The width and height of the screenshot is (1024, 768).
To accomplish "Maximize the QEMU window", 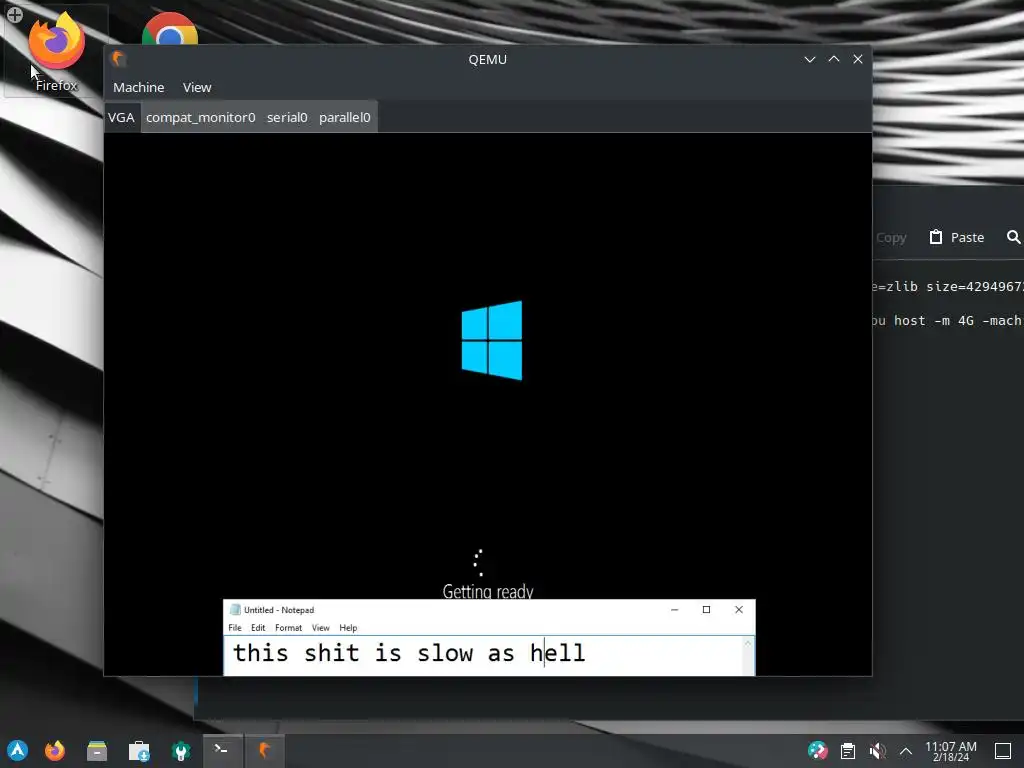I will pyautogui.click(x=834, y=59).
